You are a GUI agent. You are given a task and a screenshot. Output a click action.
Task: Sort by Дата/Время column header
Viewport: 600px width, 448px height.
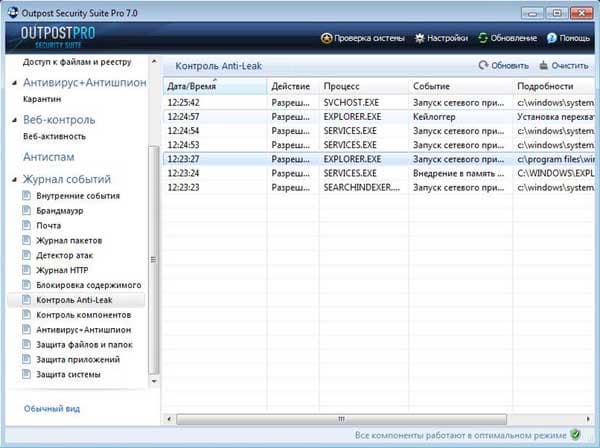tap(215, 86)
